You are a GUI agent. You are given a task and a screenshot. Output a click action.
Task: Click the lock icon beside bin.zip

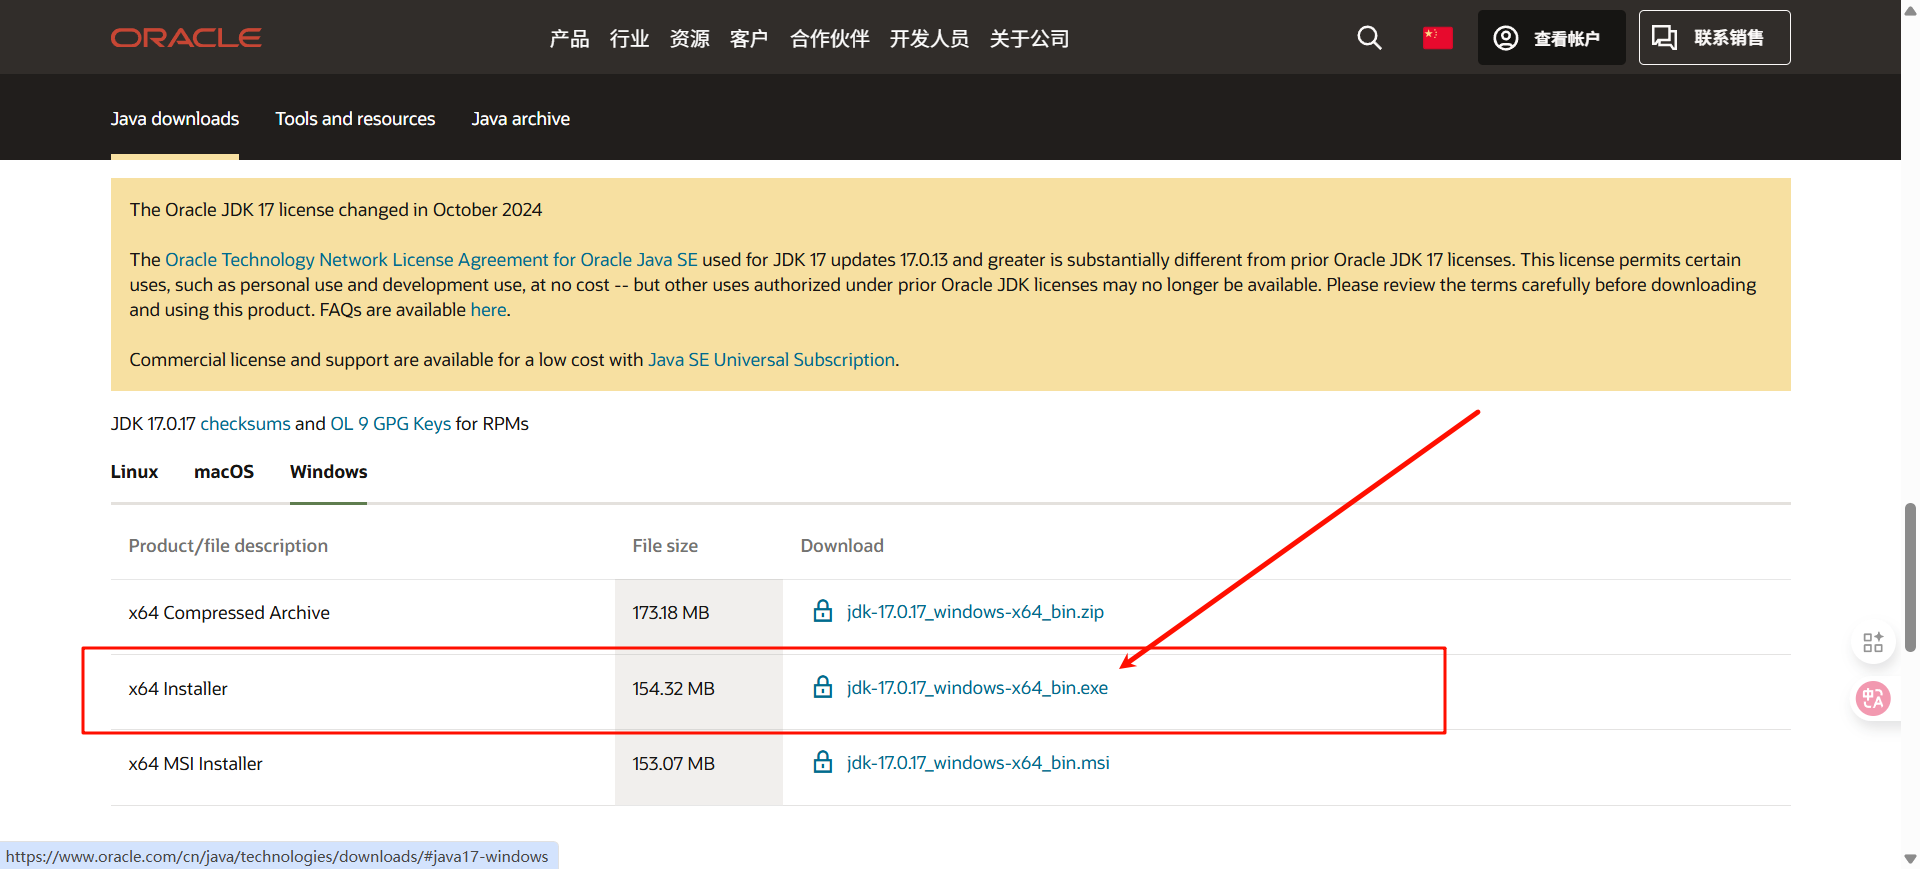pos(823,611)
